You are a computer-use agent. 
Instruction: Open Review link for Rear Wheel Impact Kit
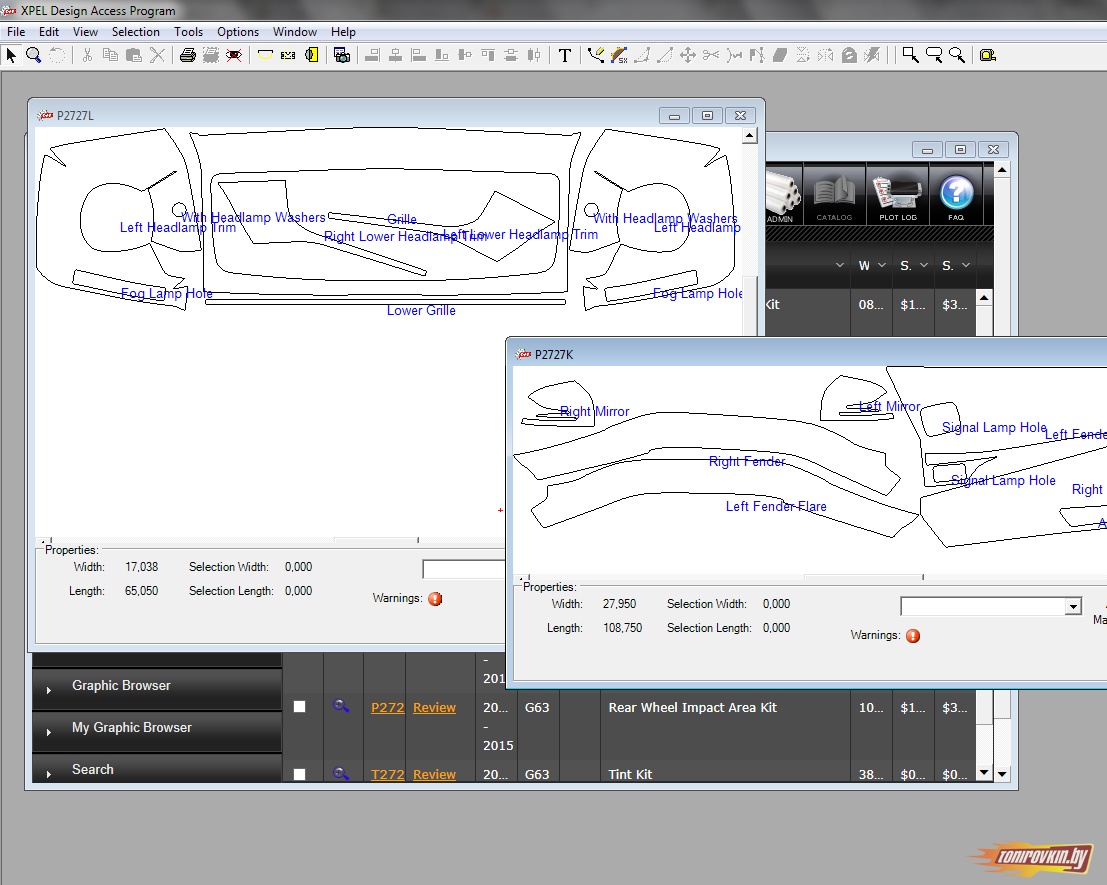tap(434, 707)
